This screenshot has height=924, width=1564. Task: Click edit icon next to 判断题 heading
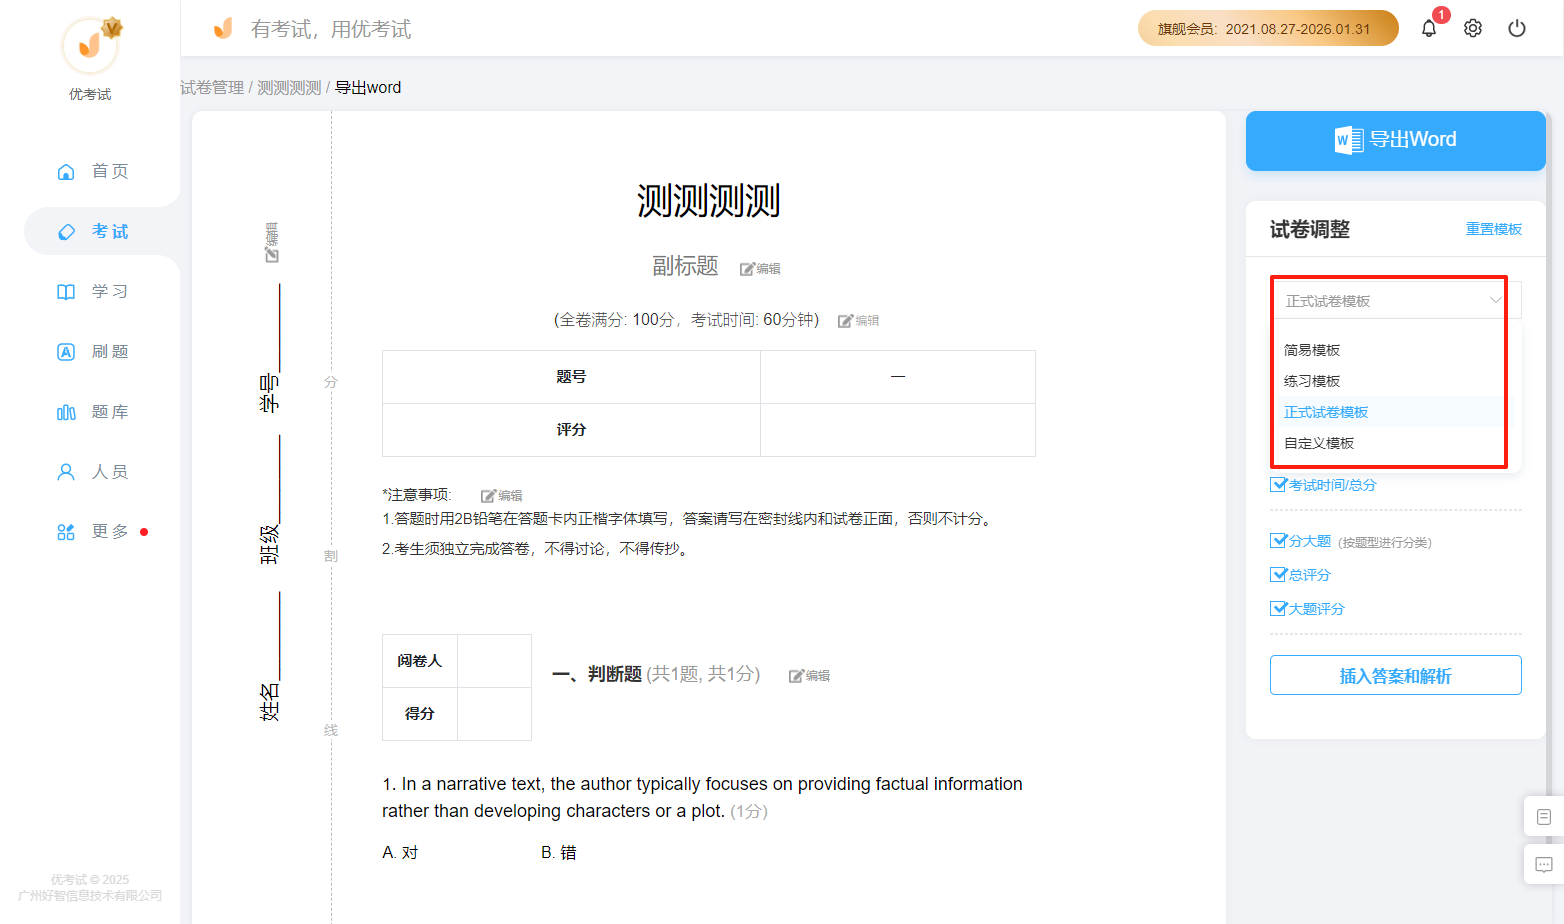pos(809,675)
